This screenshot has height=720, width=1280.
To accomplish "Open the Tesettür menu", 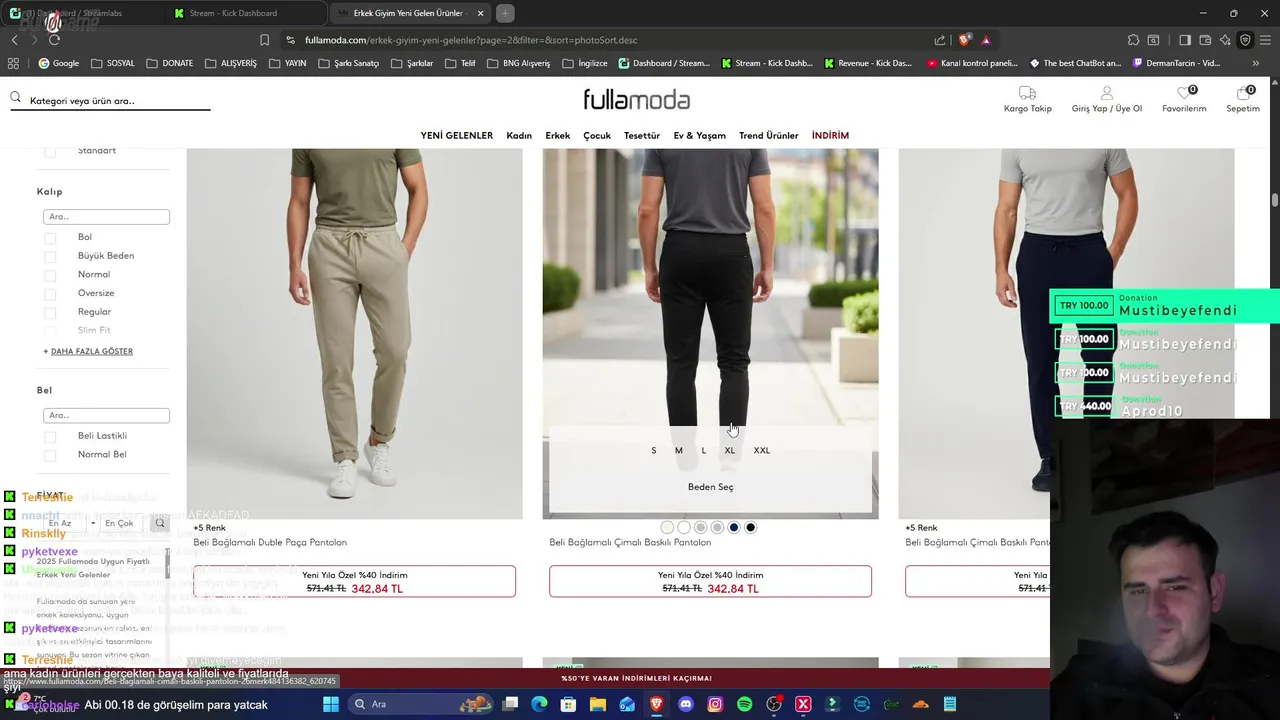I will [642, 135].
